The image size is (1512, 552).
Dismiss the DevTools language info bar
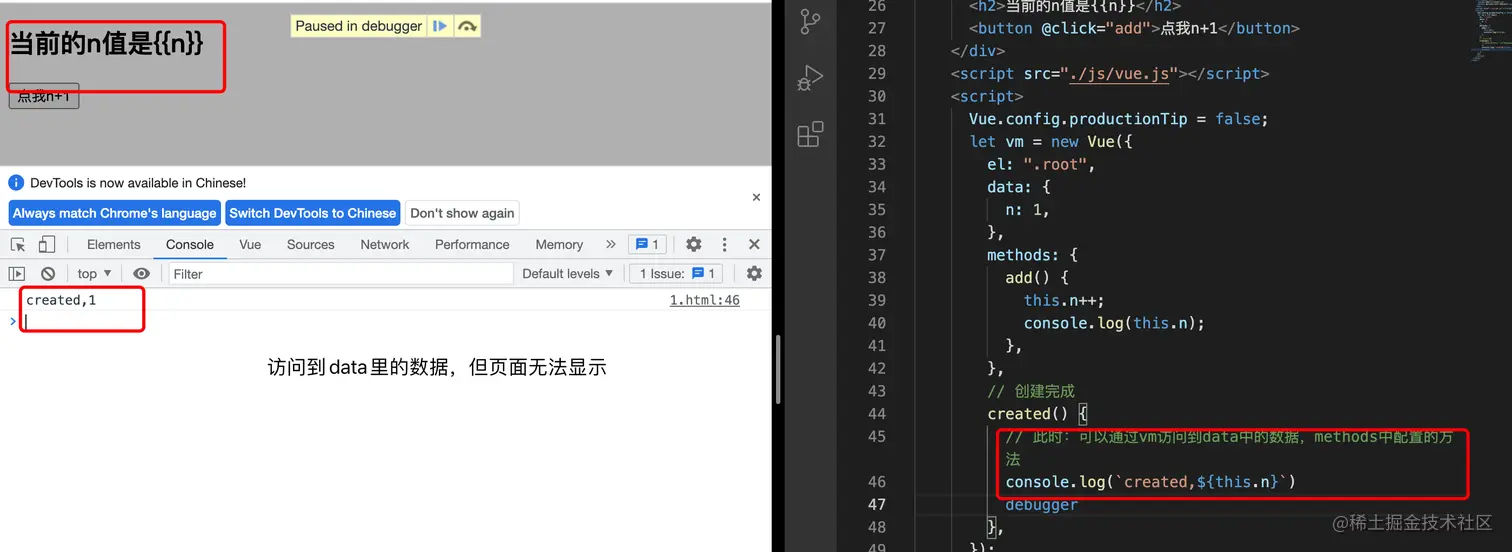click(756, 198)
